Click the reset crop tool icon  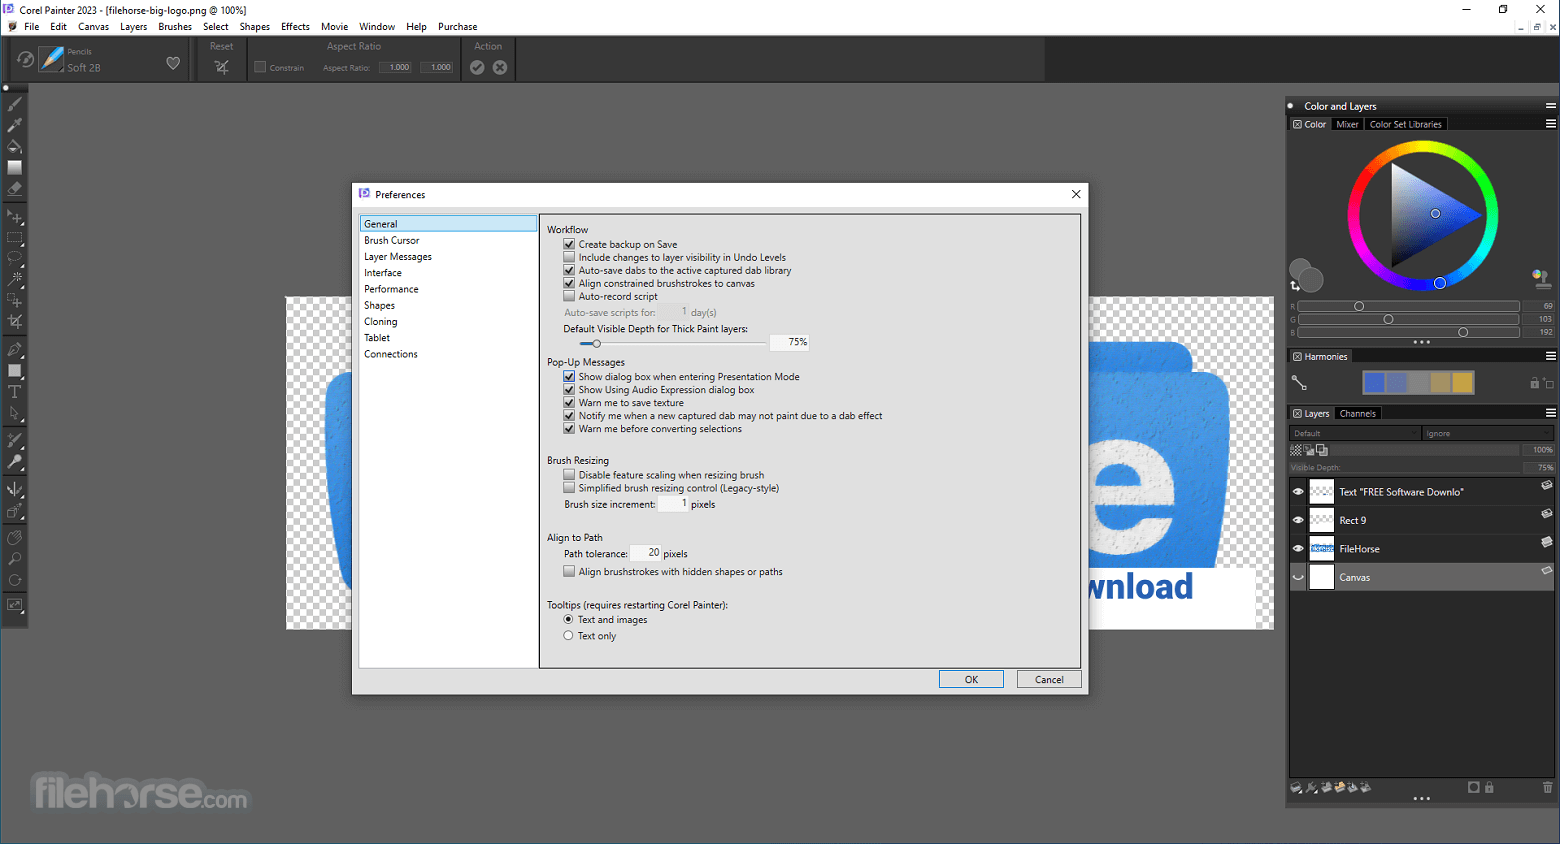221,67
